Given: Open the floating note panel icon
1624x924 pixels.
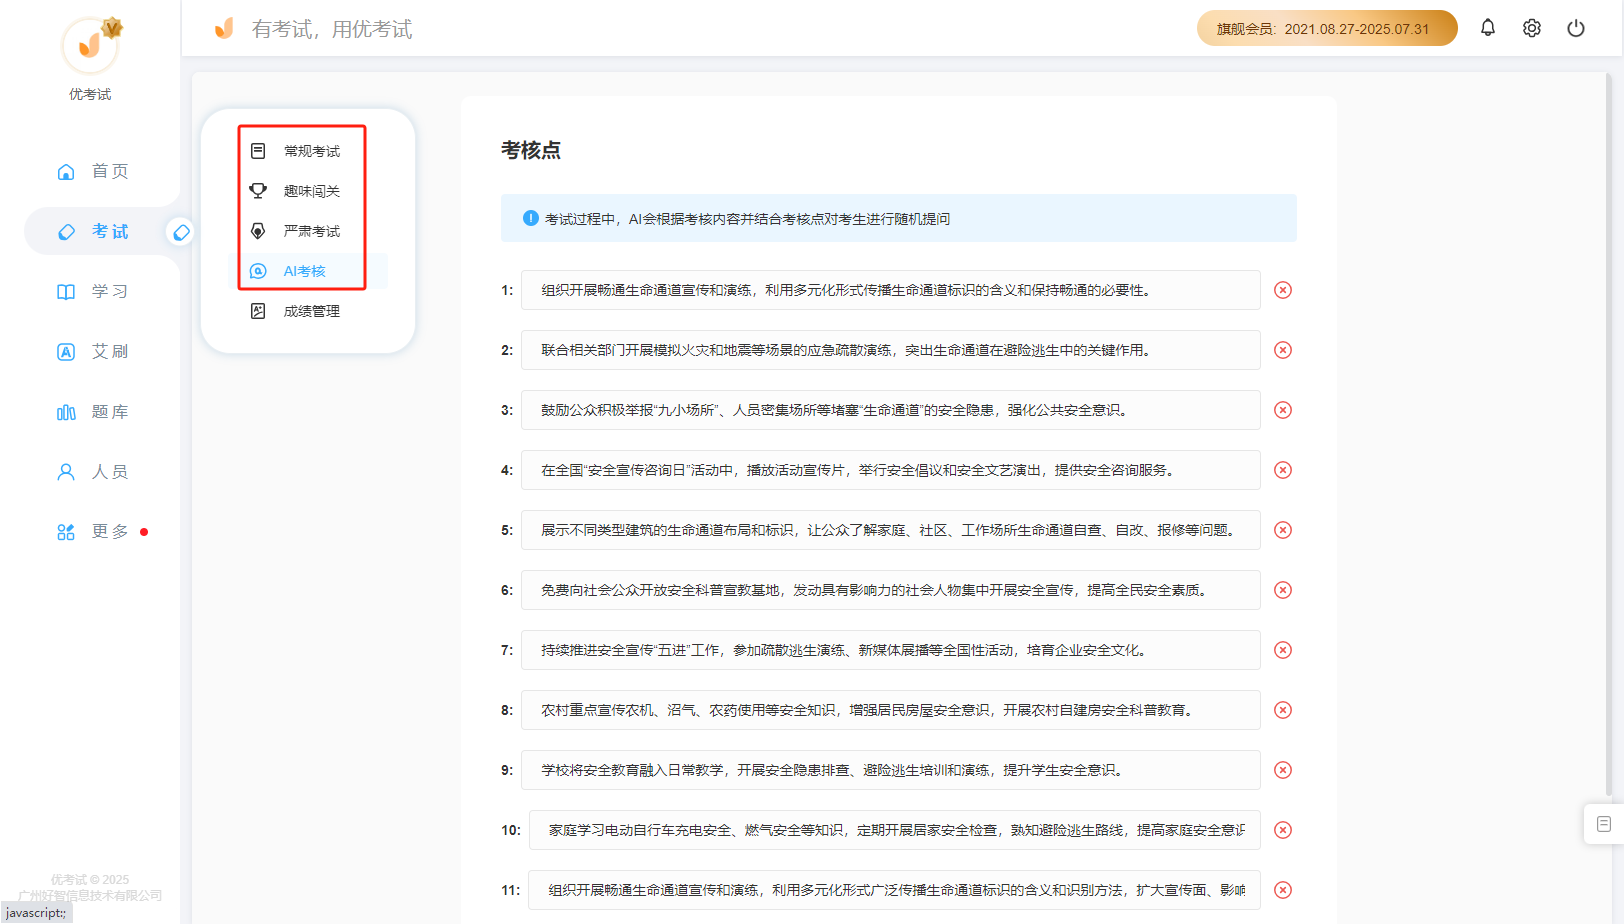Looking at the screenshot, I should point(1604,824).
